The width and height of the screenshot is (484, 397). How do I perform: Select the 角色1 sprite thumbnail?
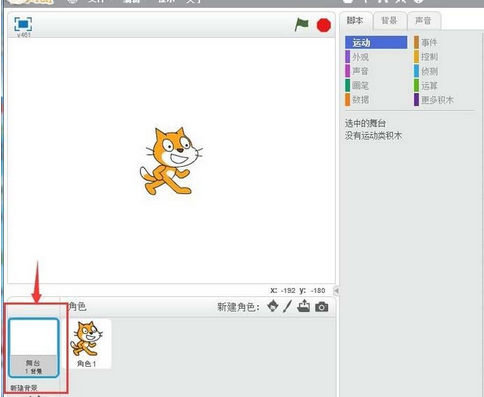[87, 344]
